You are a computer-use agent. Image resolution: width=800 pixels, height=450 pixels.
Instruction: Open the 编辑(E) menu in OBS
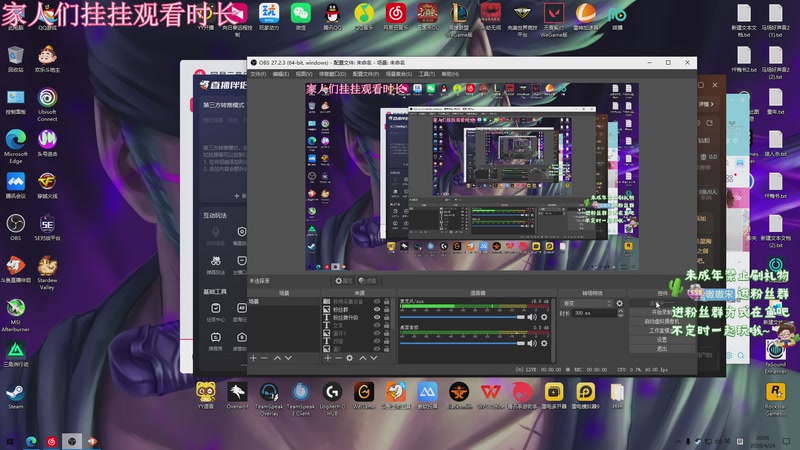point(281,74)
